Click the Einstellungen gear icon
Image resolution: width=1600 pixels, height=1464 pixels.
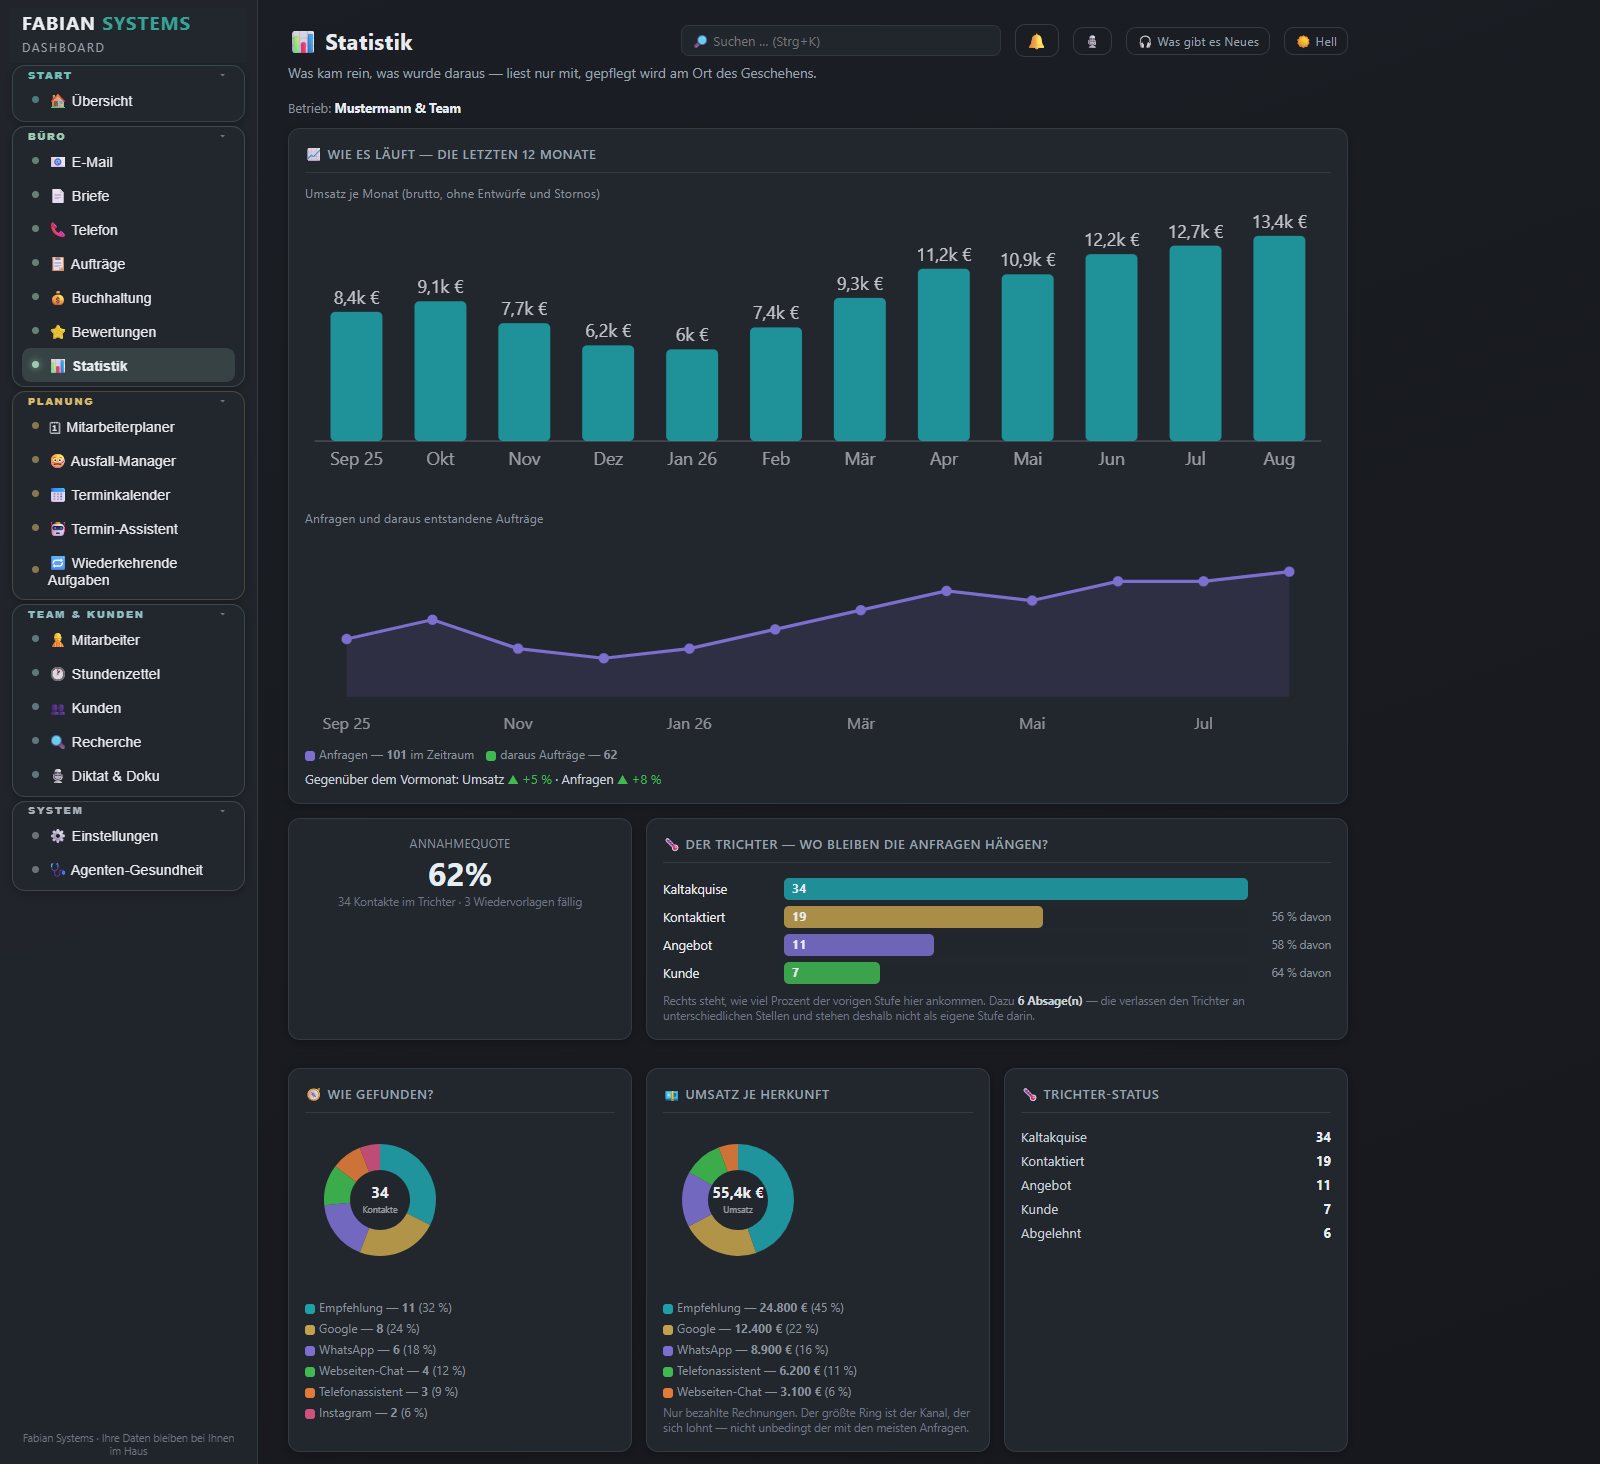coord(58,836)
